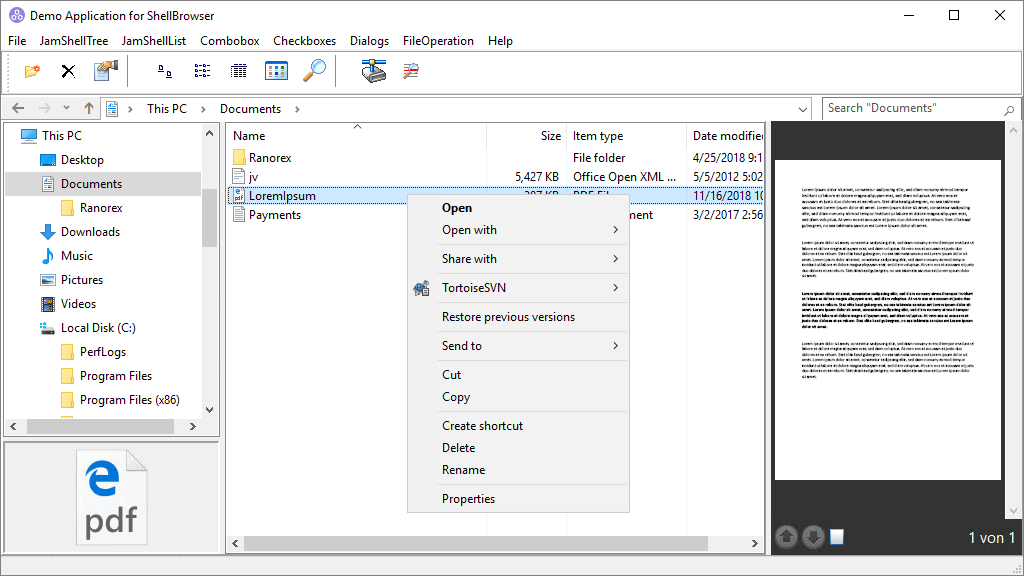This screenshot has height=576, width=1024.
Task: Click preview next page down arrow
Action: click(x=813, y=537)
